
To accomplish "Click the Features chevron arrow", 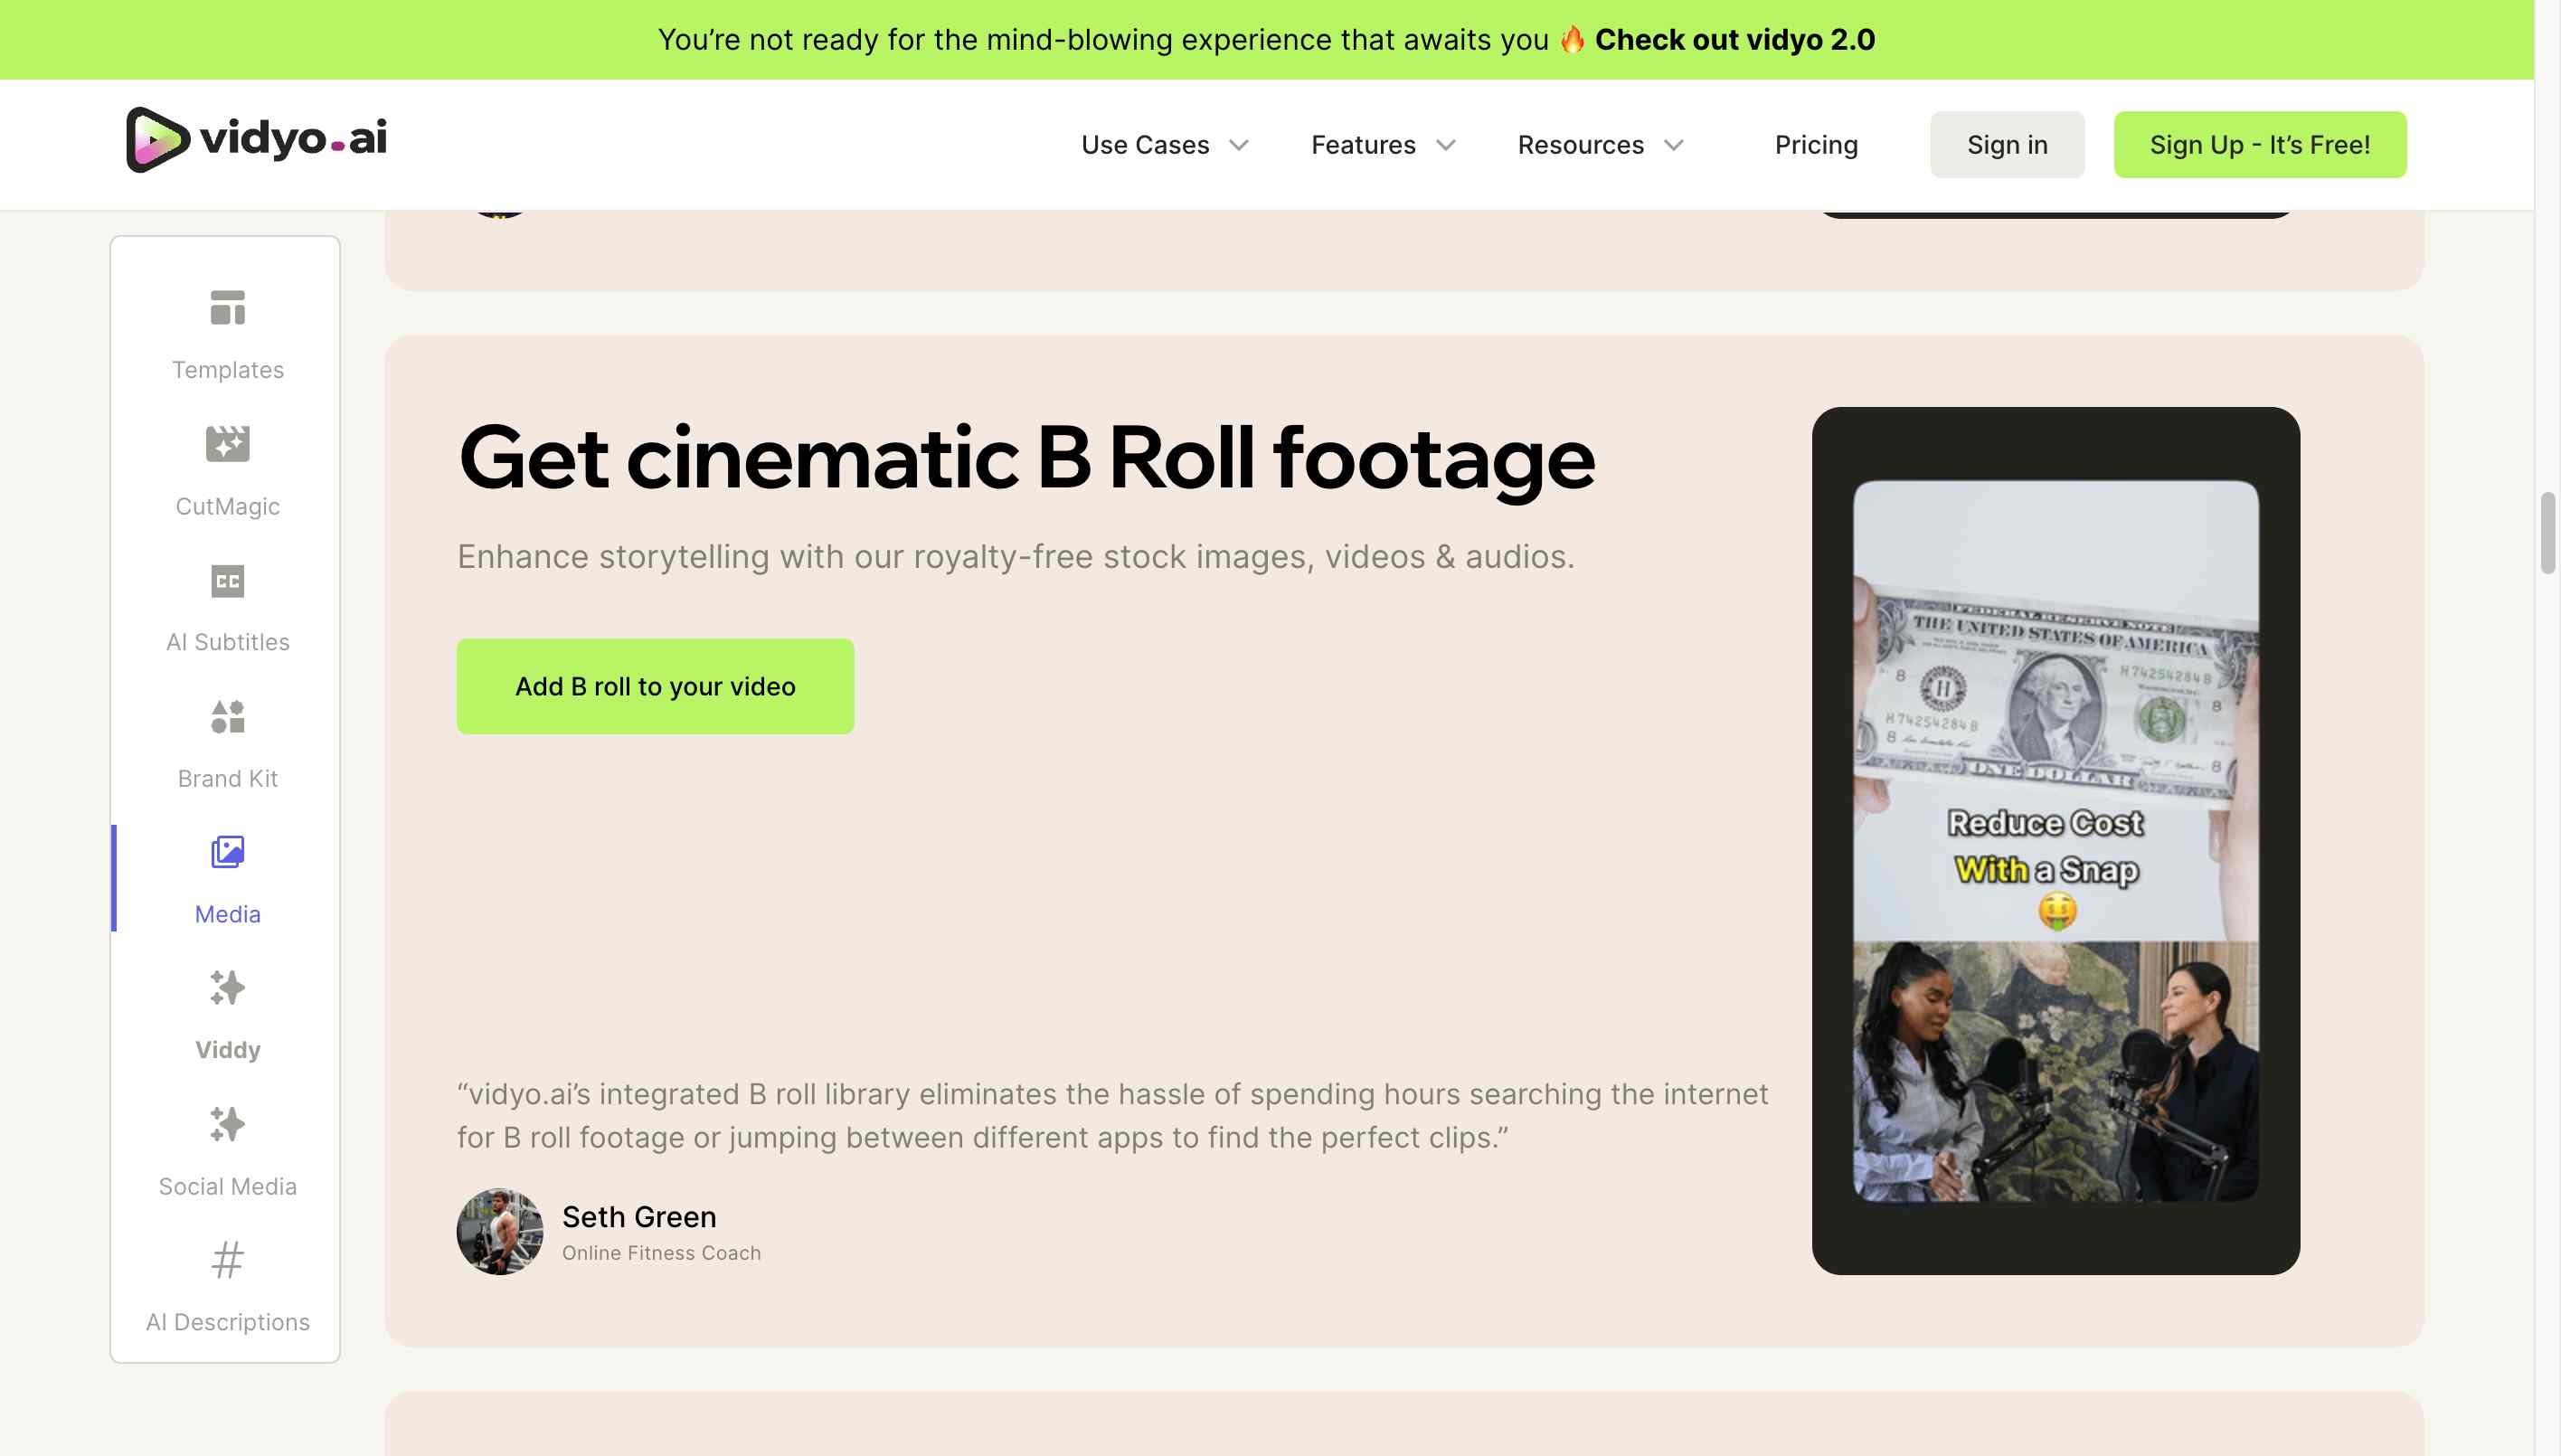I will (1446, 146).
